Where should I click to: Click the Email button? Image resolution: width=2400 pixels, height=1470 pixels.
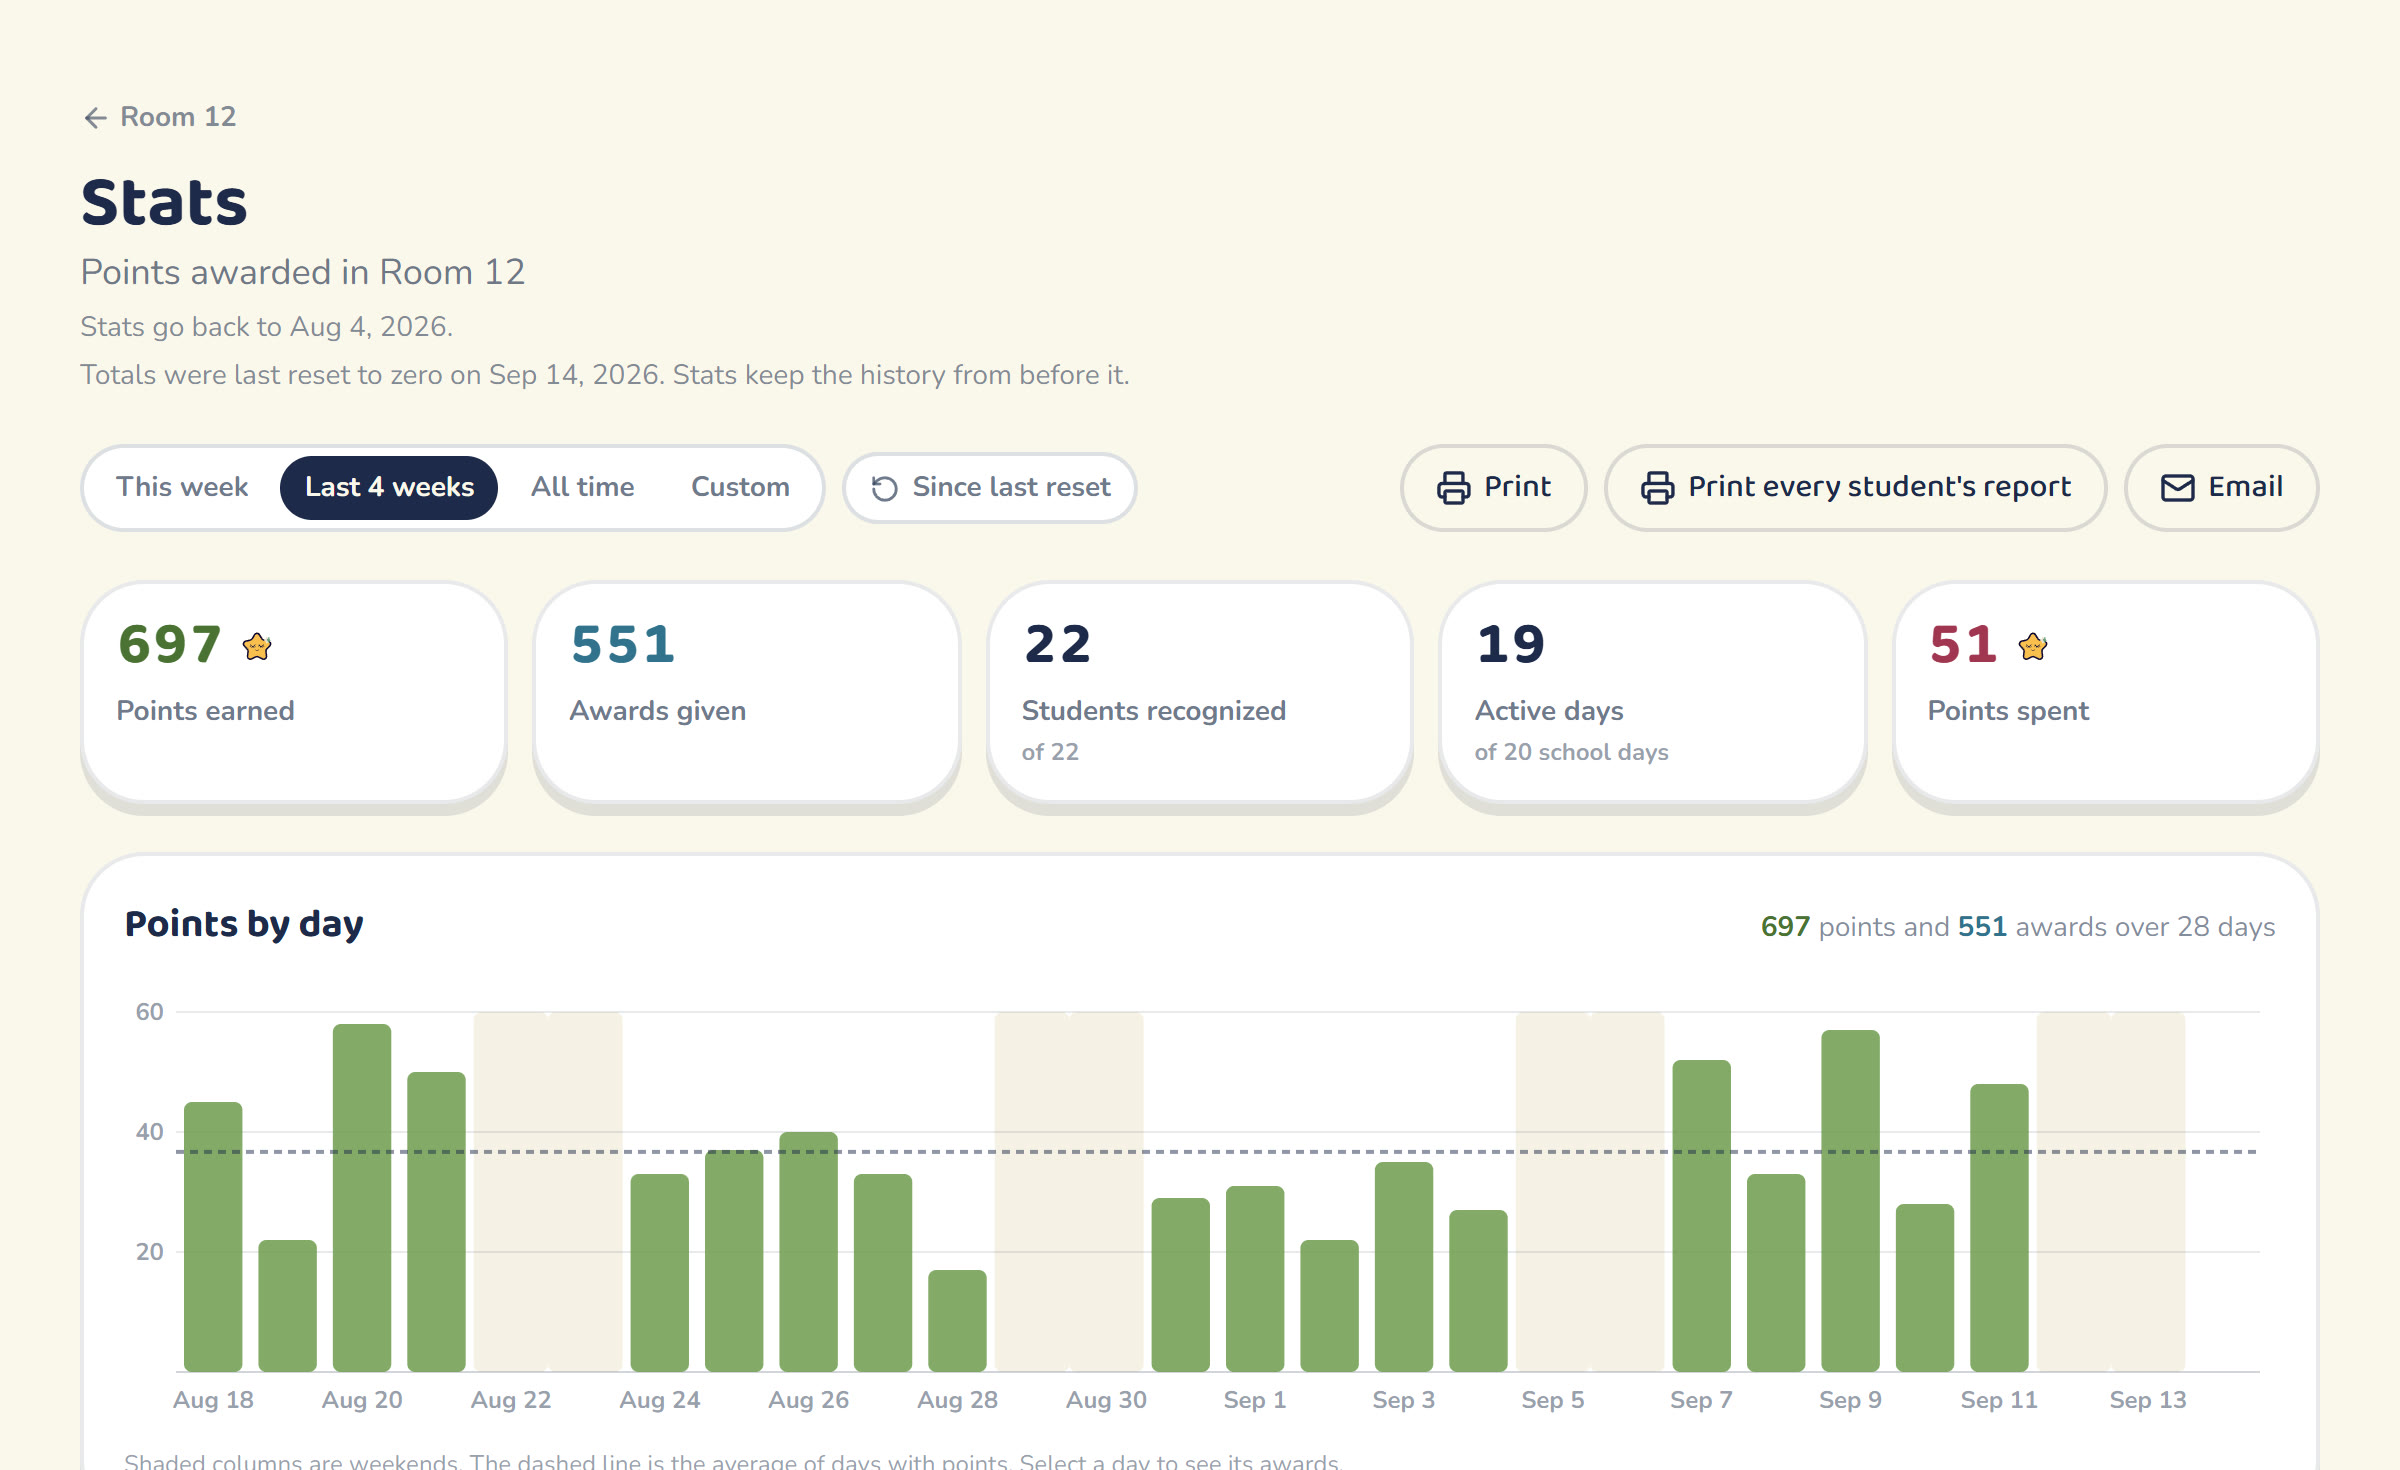click(2221, 487)
